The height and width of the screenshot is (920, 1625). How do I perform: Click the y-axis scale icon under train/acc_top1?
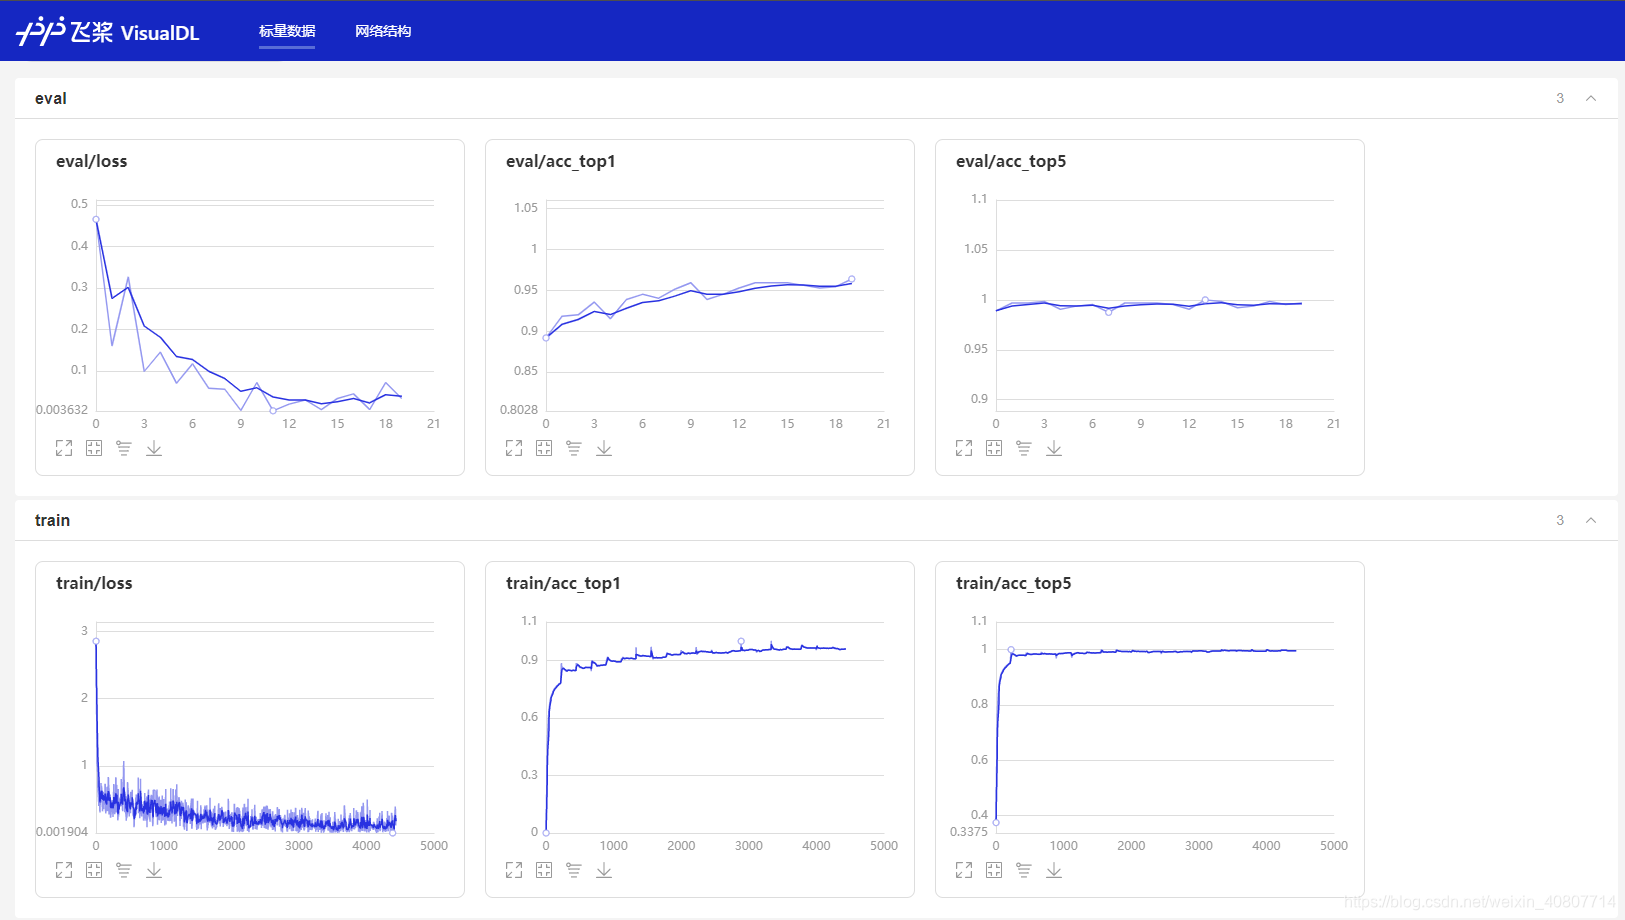click(574, 870)
